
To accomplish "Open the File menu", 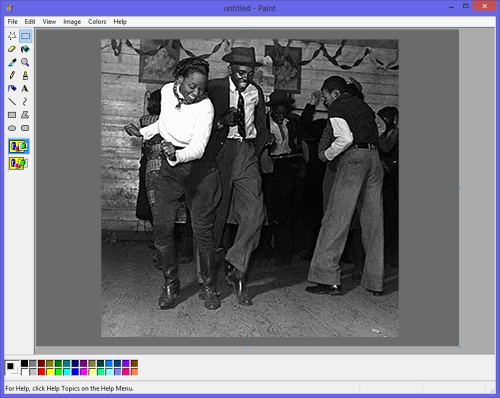I will click(x=13, y=22).
